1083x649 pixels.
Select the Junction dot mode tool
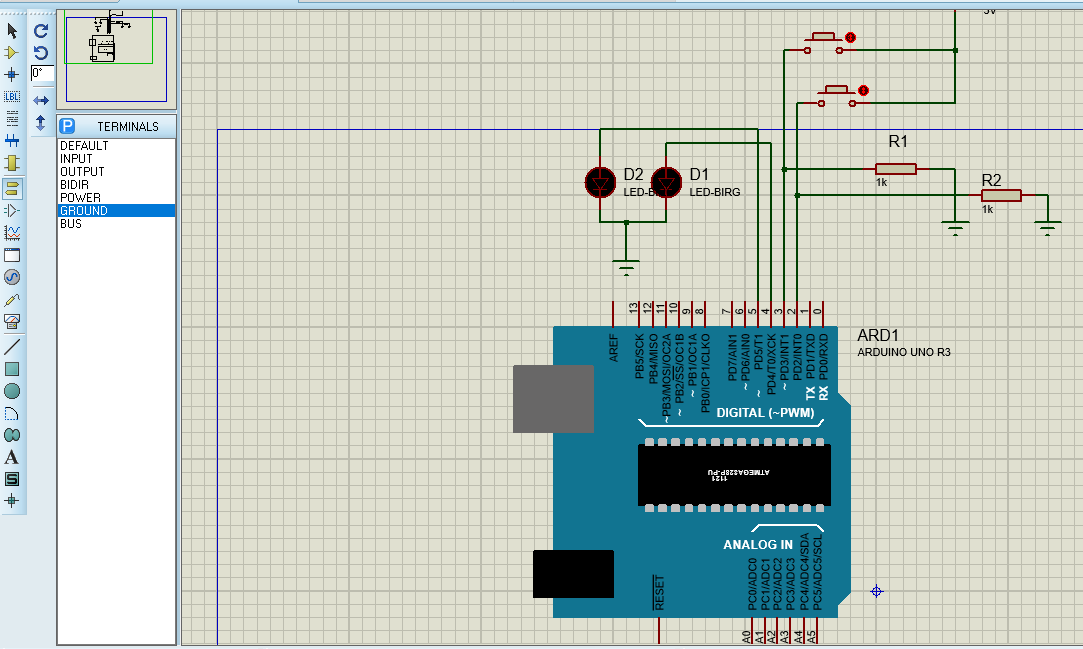click(x=12, y=75)
